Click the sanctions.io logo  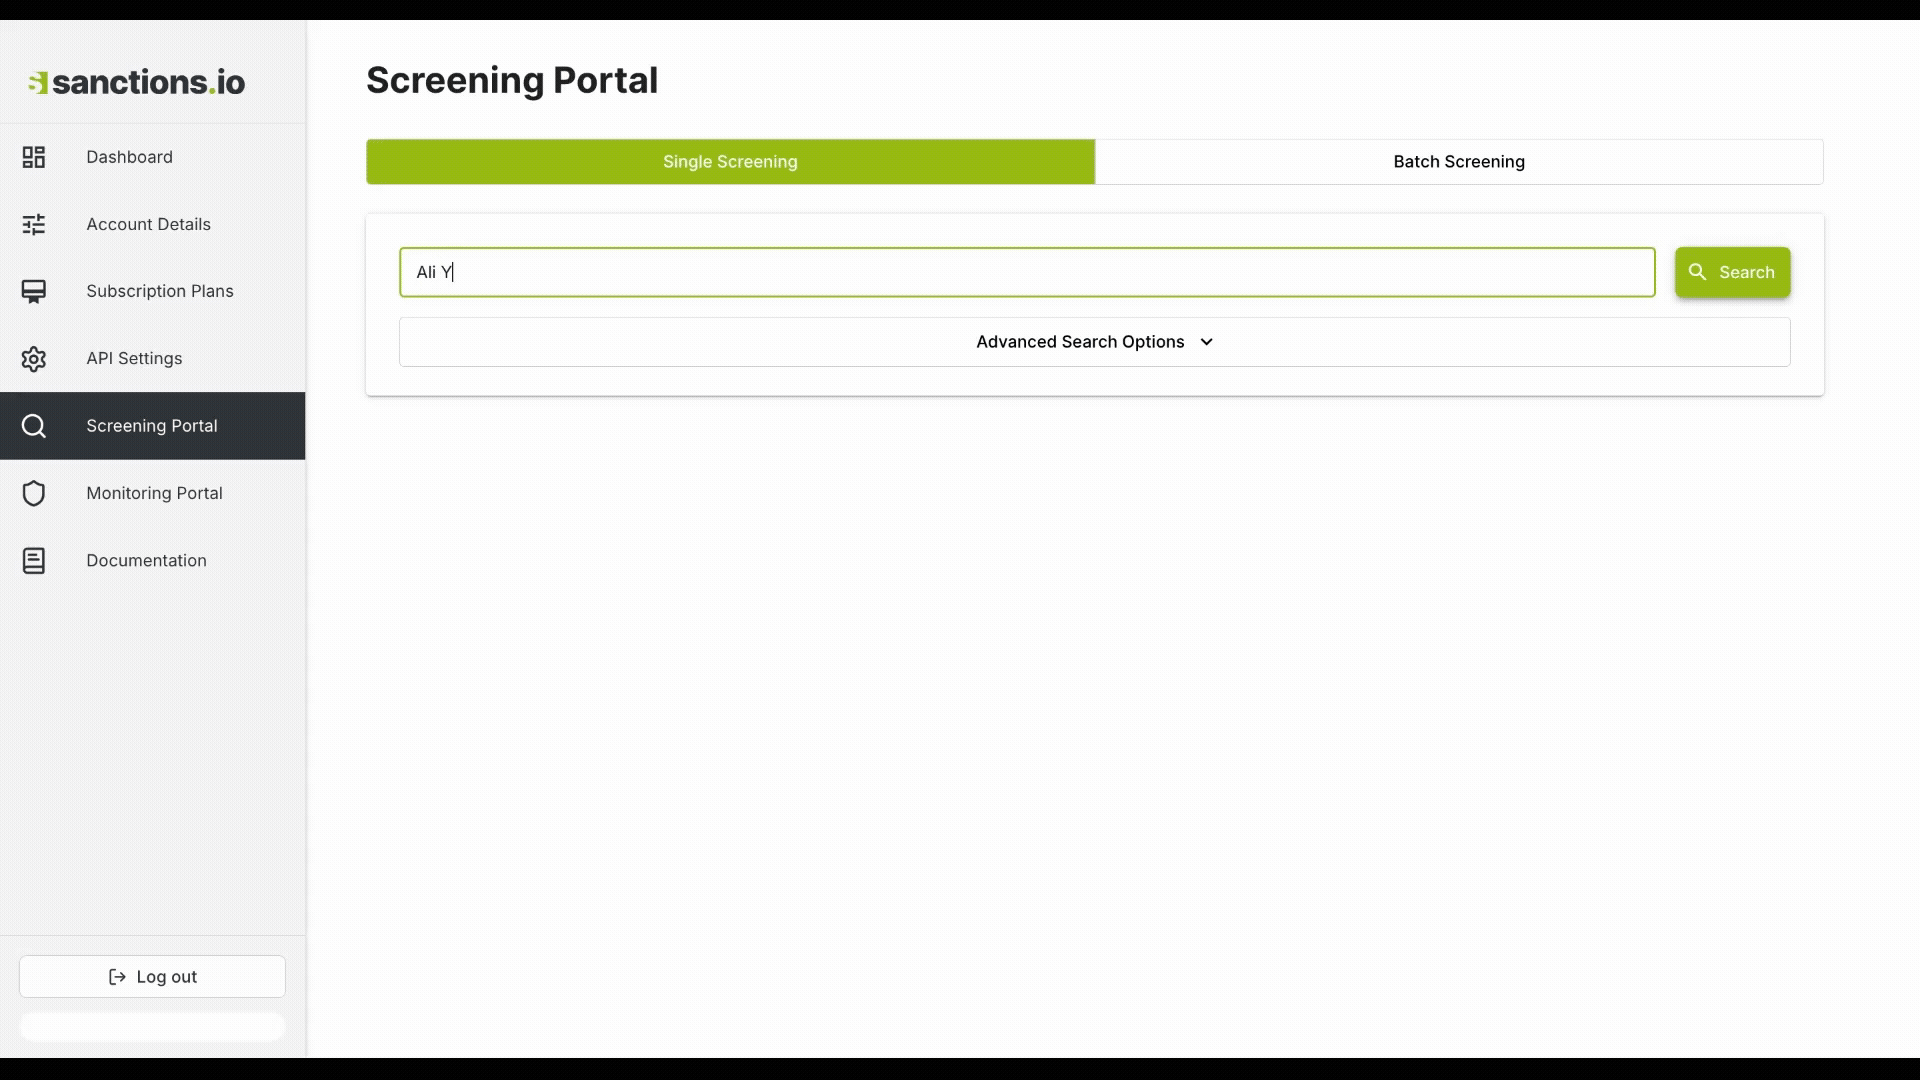click(136, 82)
